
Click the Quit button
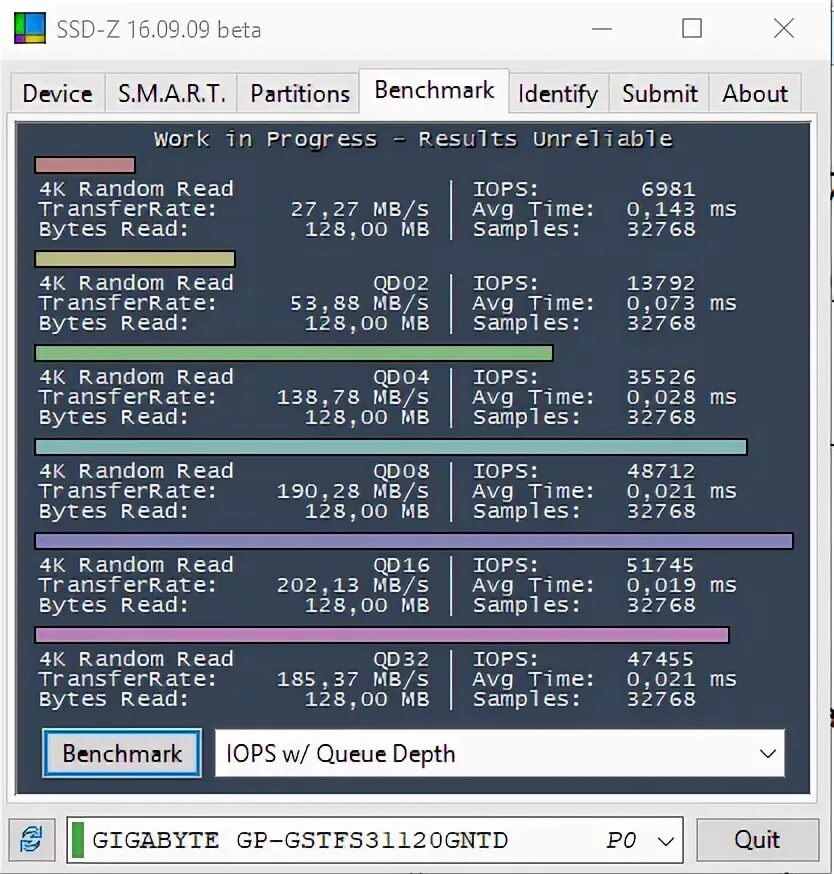click(x=757, y=839)
